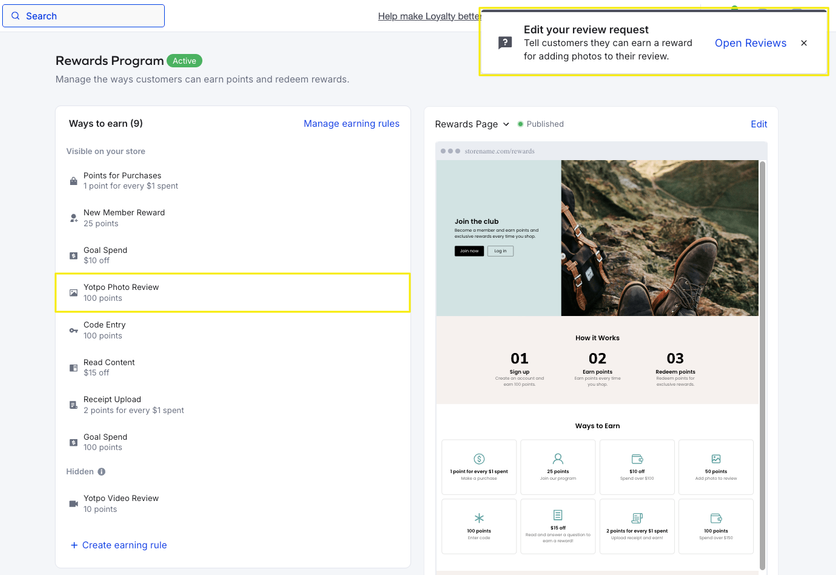This screenshot has height=575, width=836.
Task: Click Edit for the Rewards Page
Action: coord(759,124)
